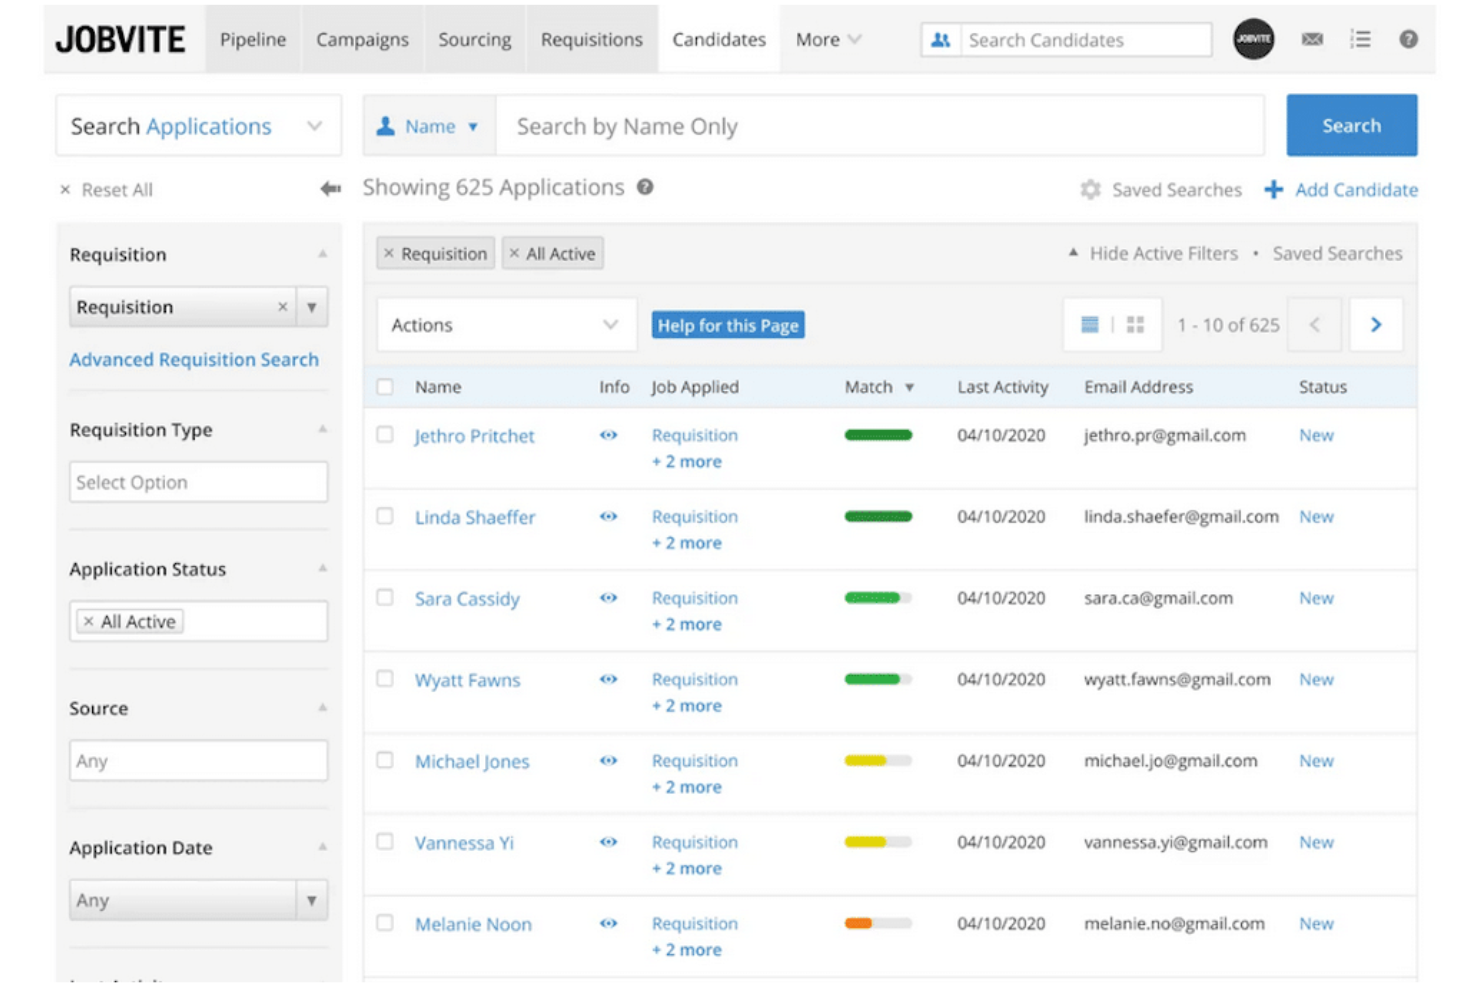1480x987 pixels.
Task: Select the Michael Jones row checkbox
Action: click(x=385, y=760)
